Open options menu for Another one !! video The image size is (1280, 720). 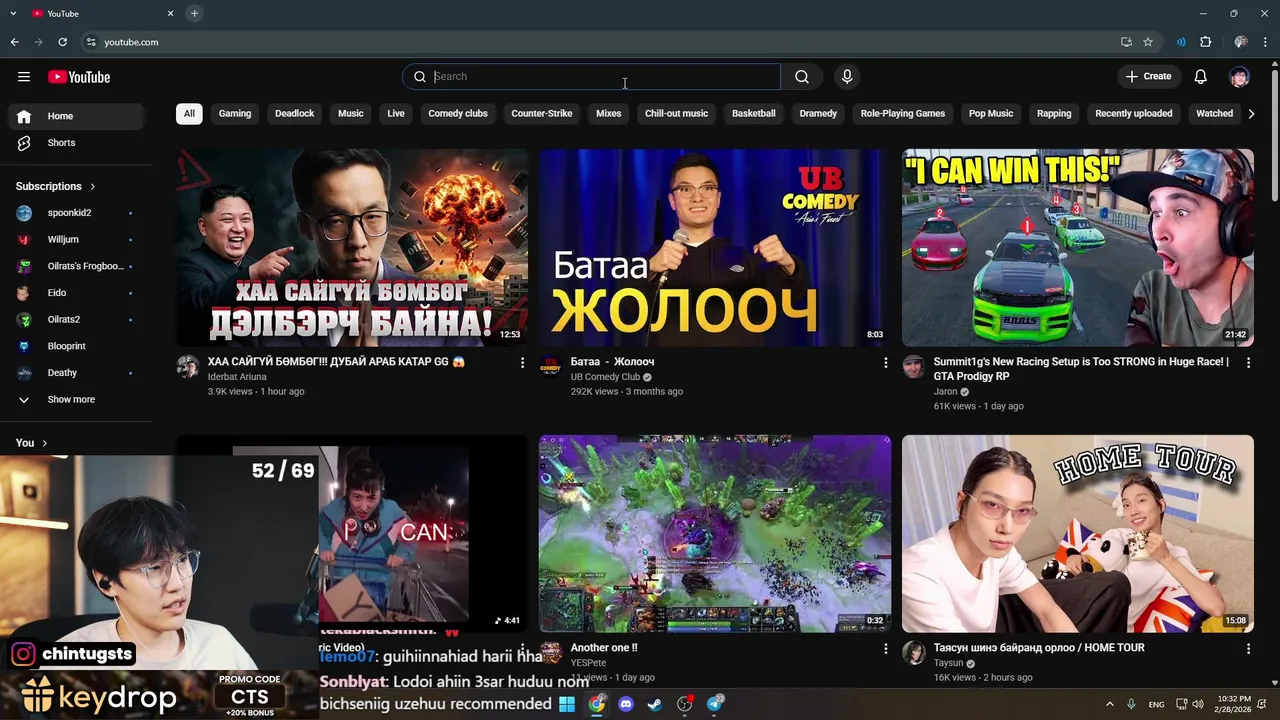click(885, 649)
